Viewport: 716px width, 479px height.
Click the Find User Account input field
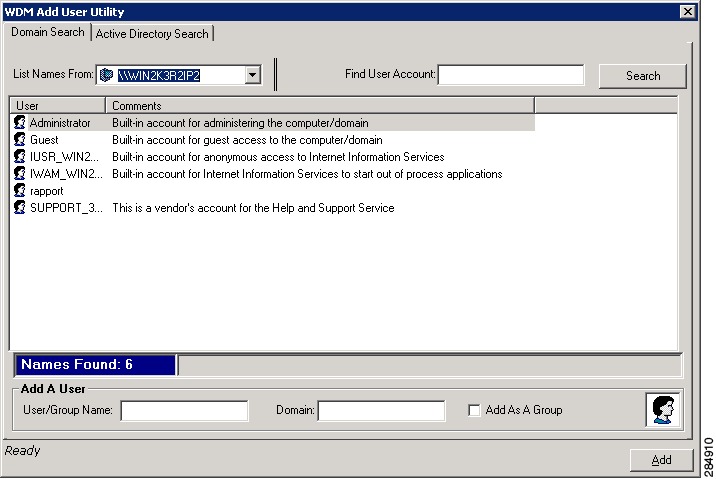tap(511, 75)
